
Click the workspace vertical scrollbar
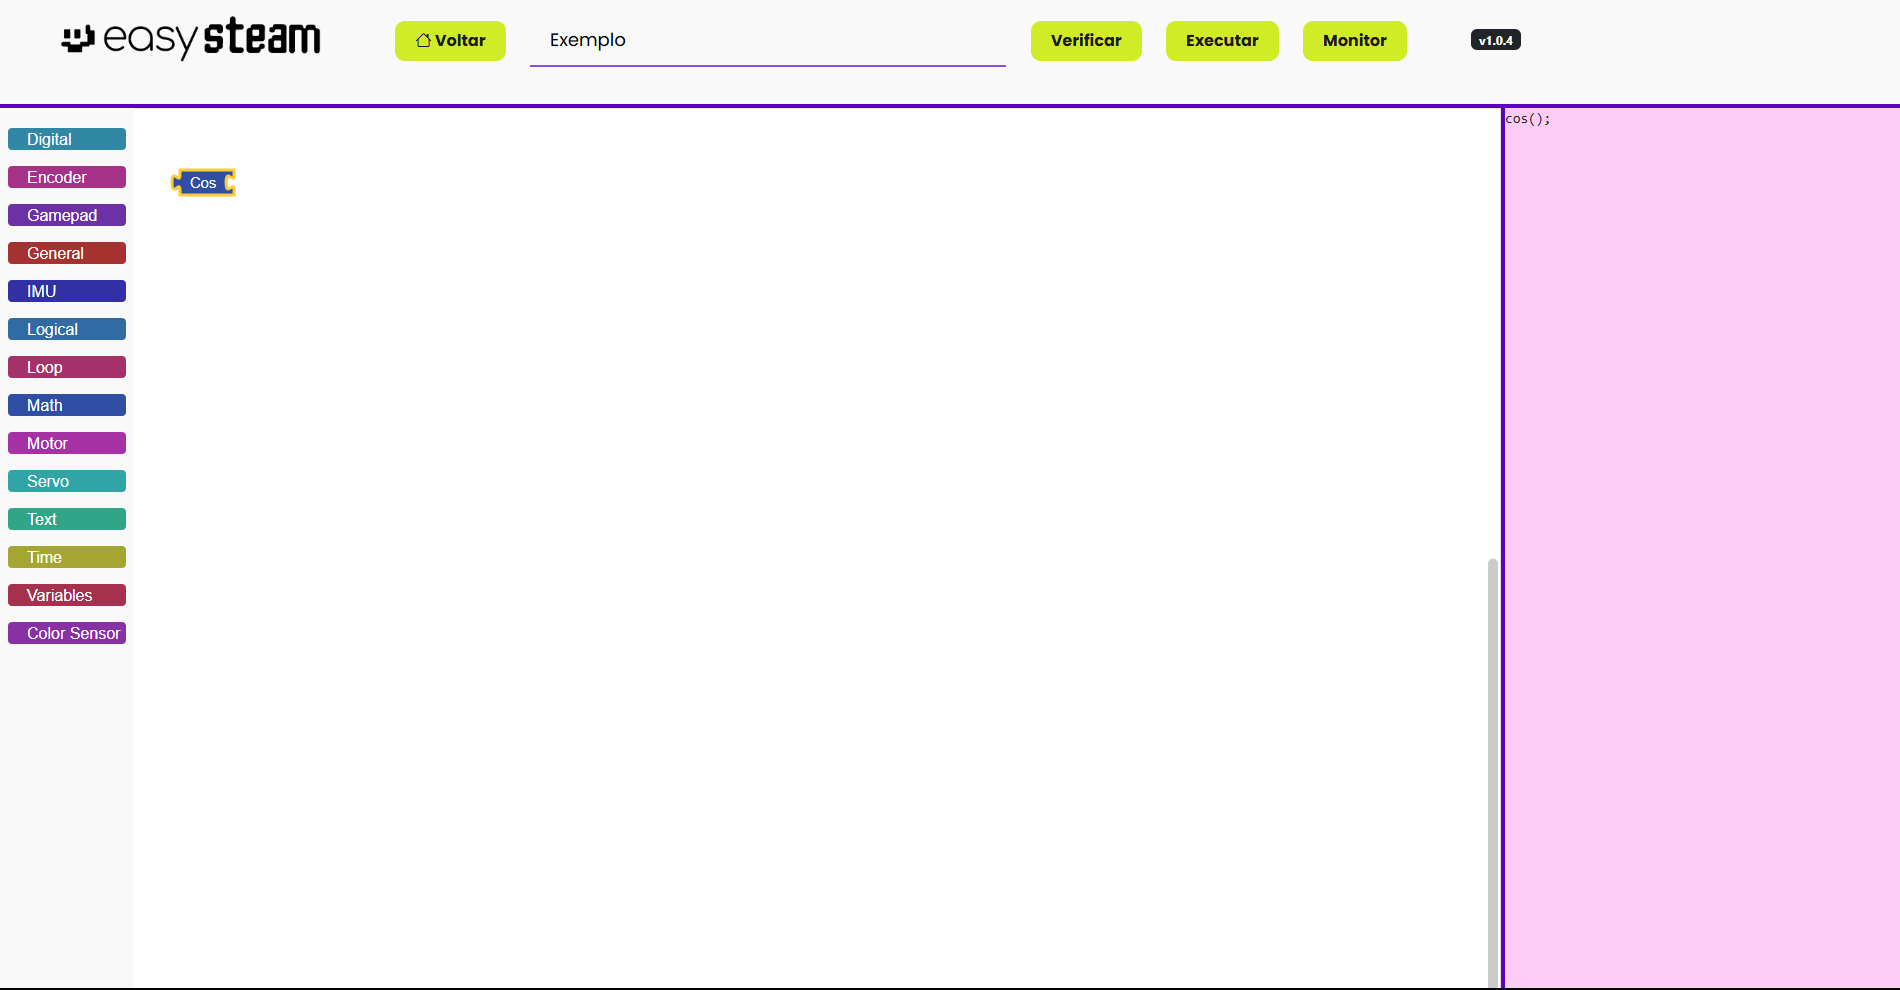pyautogui.click(x=1493, y=772)
